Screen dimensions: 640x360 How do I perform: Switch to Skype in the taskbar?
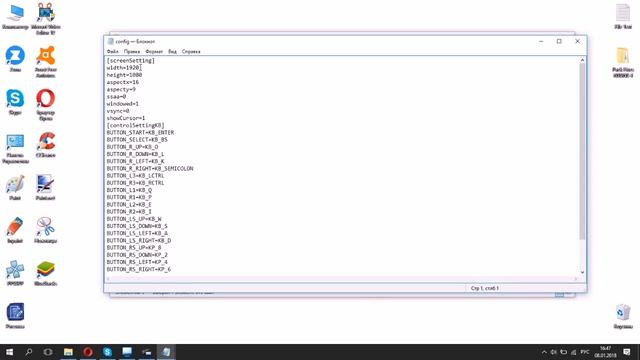(107, 352)
